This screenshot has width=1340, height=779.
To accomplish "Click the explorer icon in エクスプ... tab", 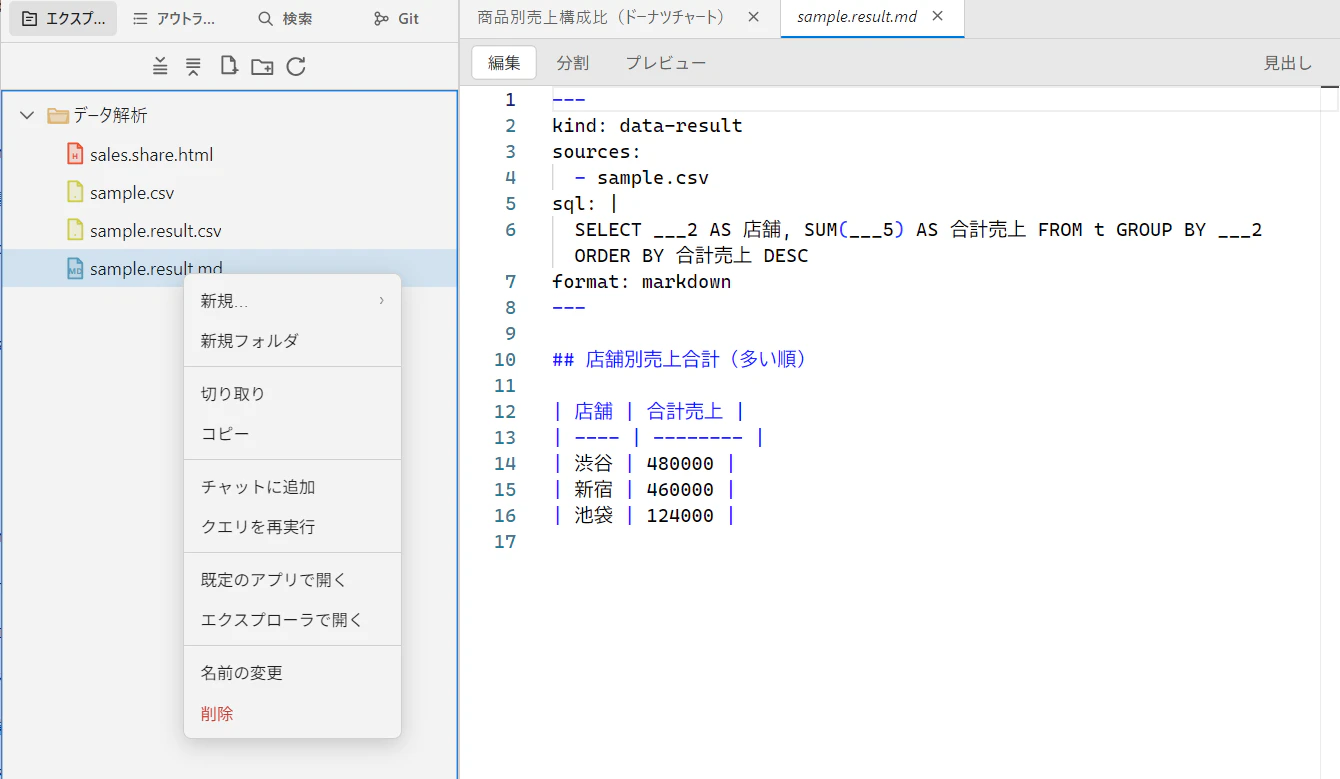I will (x=30, y=19).
